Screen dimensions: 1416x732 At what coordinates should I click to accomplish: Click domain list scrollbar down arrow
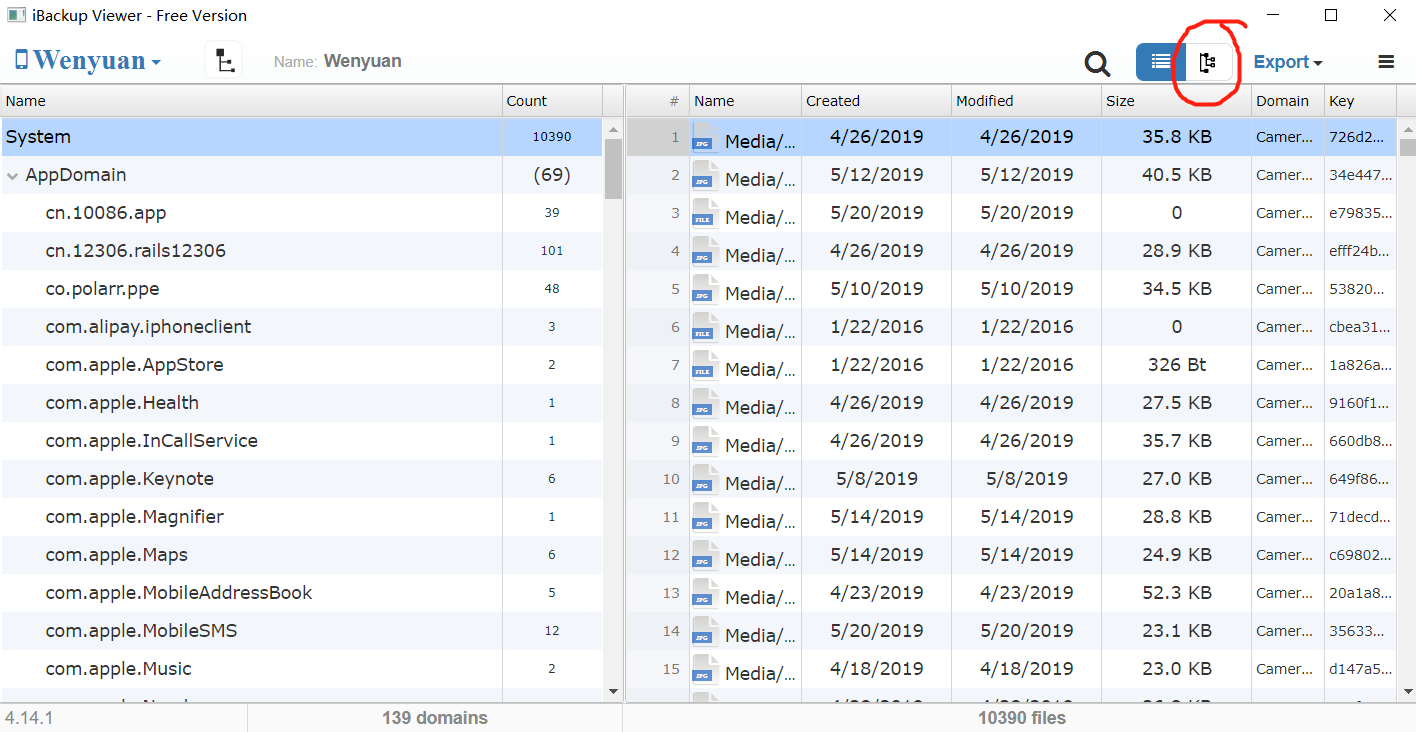coord(613,691)
